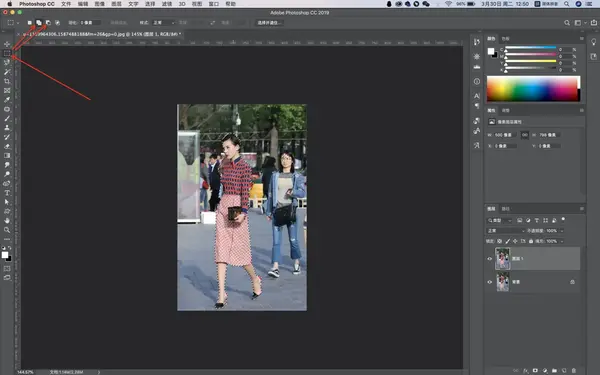Select the Magic Wand tool
The image size is (600, 375).
(7, 72)
